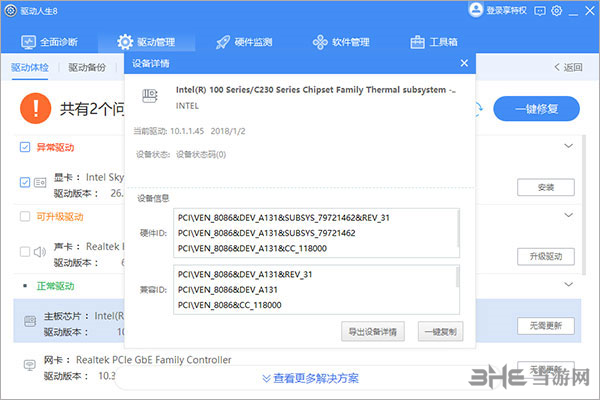
Task: Collapse the 可升级驱动 section chevron
Action: click(x=569, y=215)
